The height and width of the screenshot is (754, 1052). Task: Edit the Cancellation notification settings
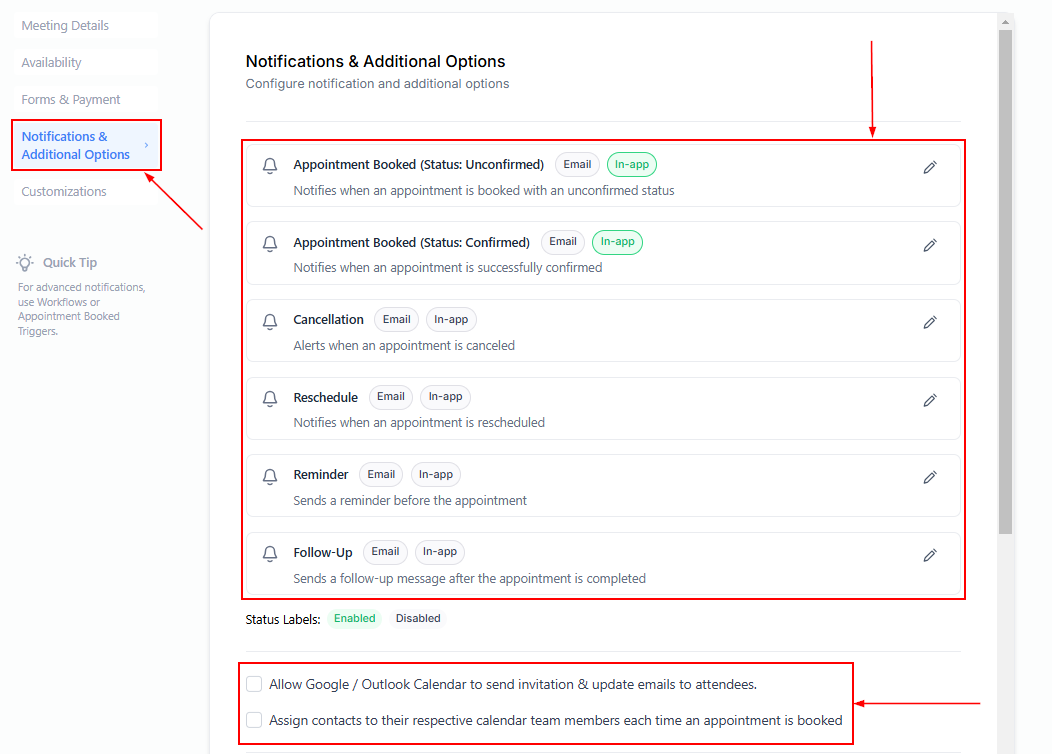[929, 322]
